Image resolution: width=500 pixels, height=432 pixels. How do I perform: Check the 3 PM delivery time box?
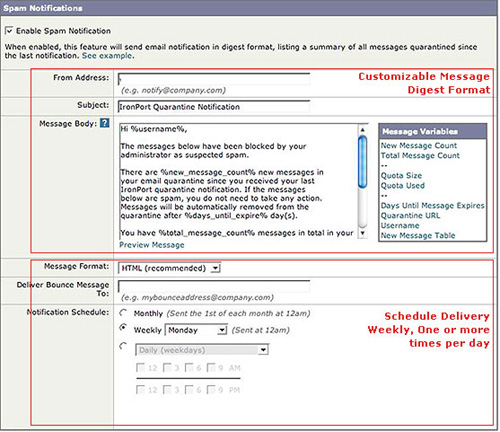(x=167, y=390)
